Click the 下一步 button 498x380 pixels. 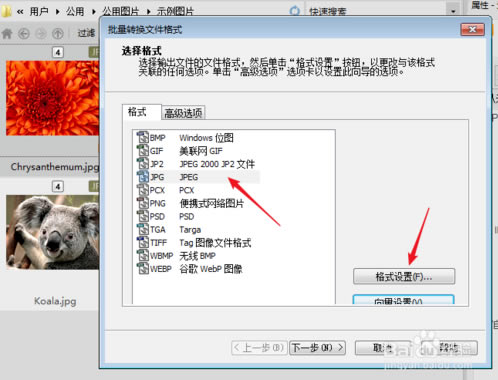click(x=317, y=348)
